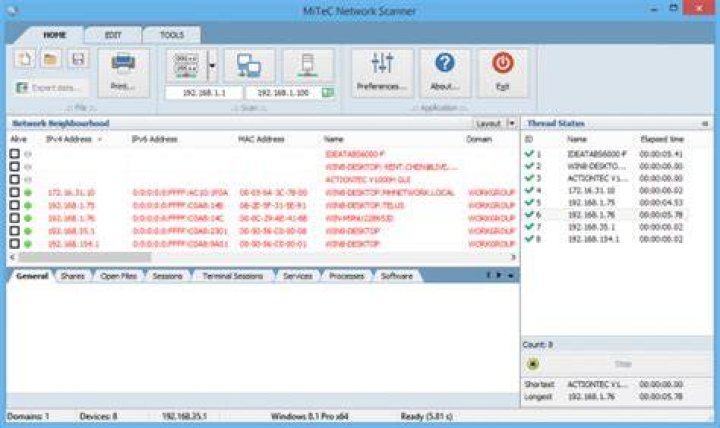This screenshot has width=720, height=428.
Task: Click the Elapsed time column header
Action: tap(662, 139)
